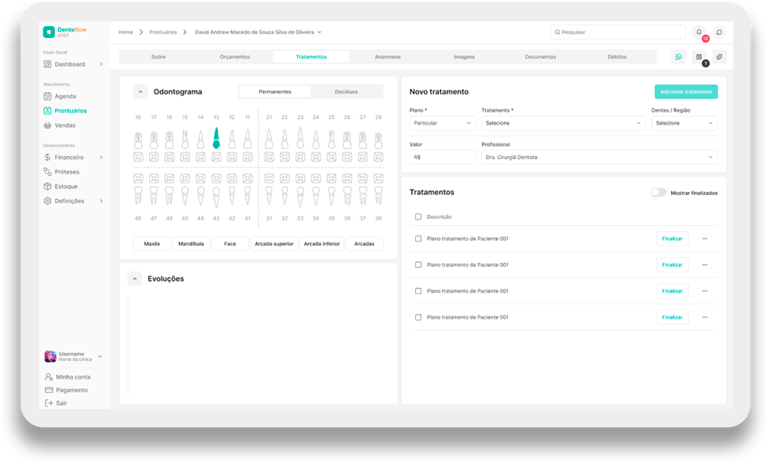Select lower tooth 31 in the odontogram
This screenshot has height=463, width=768.
269,195
